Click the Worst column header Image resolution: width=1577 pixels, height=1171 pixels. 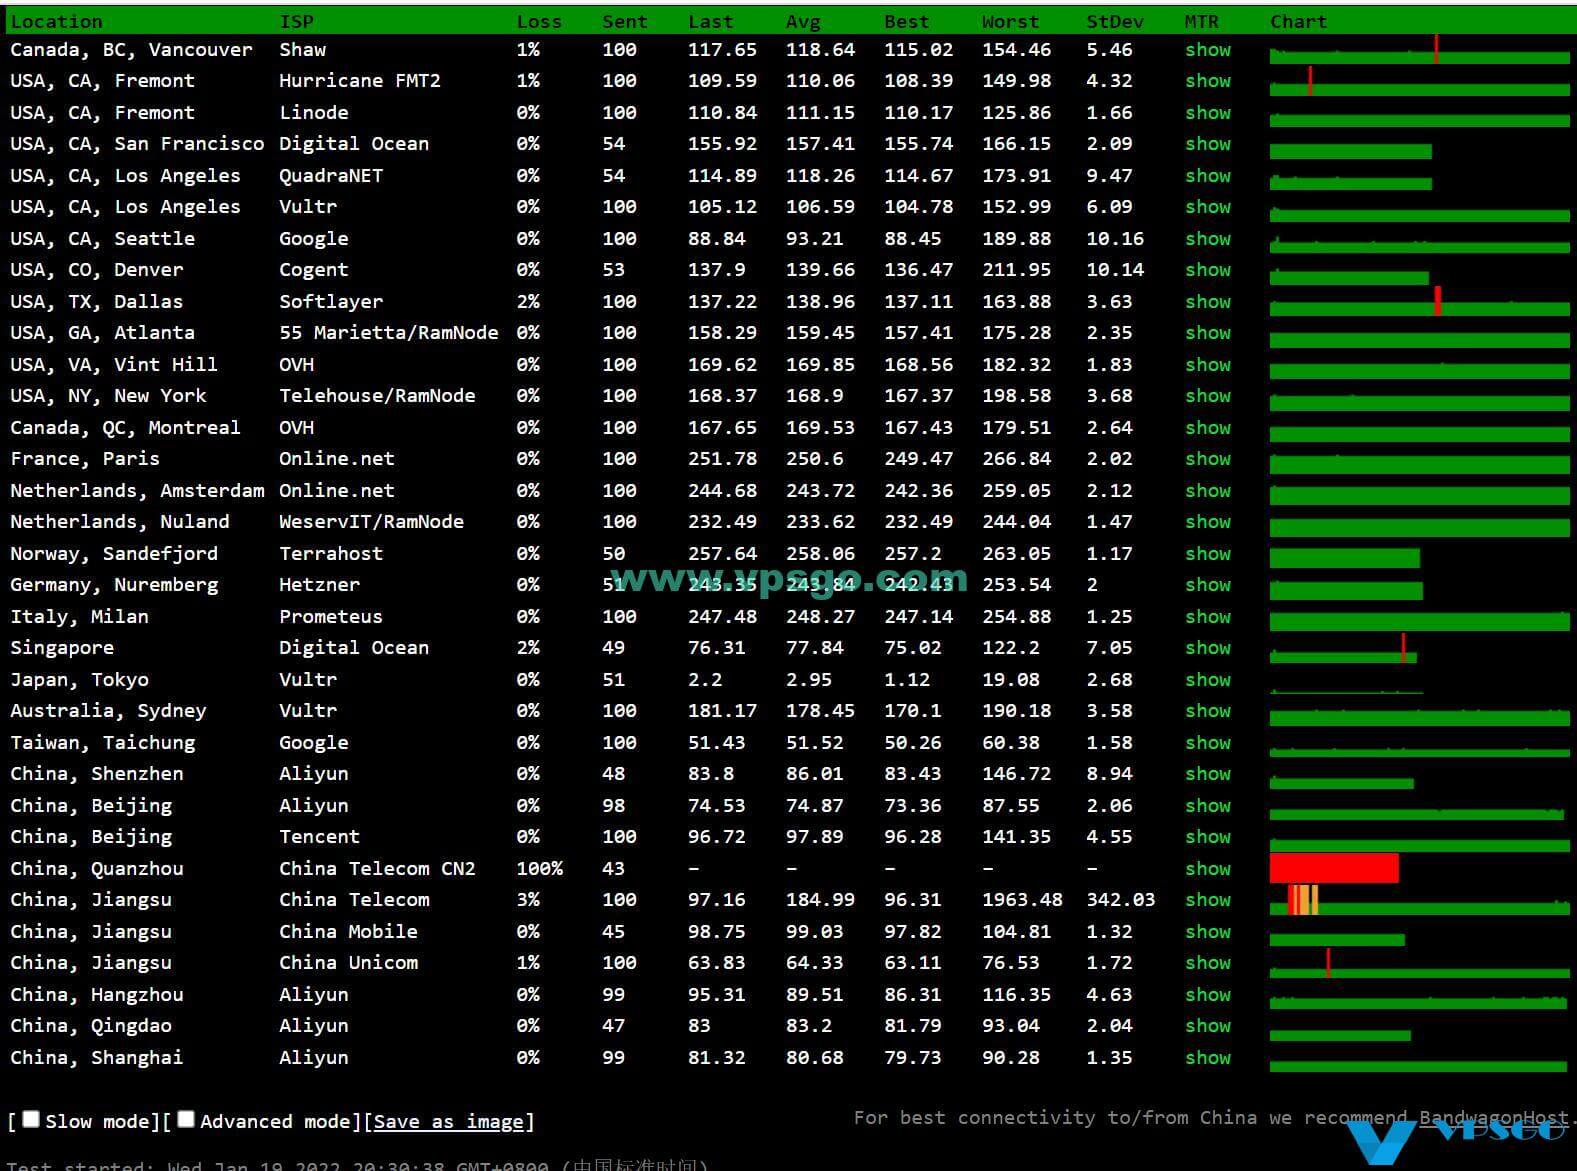click(x=1010, y=21)
